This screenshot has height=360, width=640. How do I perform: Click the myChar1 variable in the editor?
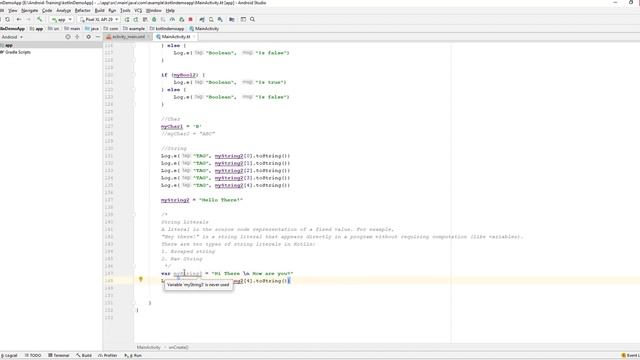172,127
